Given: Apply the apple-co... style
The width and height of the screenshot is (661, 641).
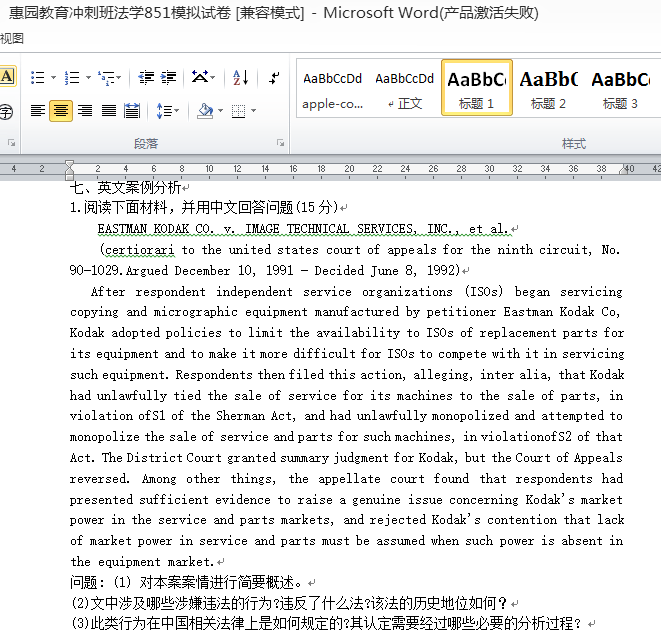Looking at the screenshot, I should (332, 88).
